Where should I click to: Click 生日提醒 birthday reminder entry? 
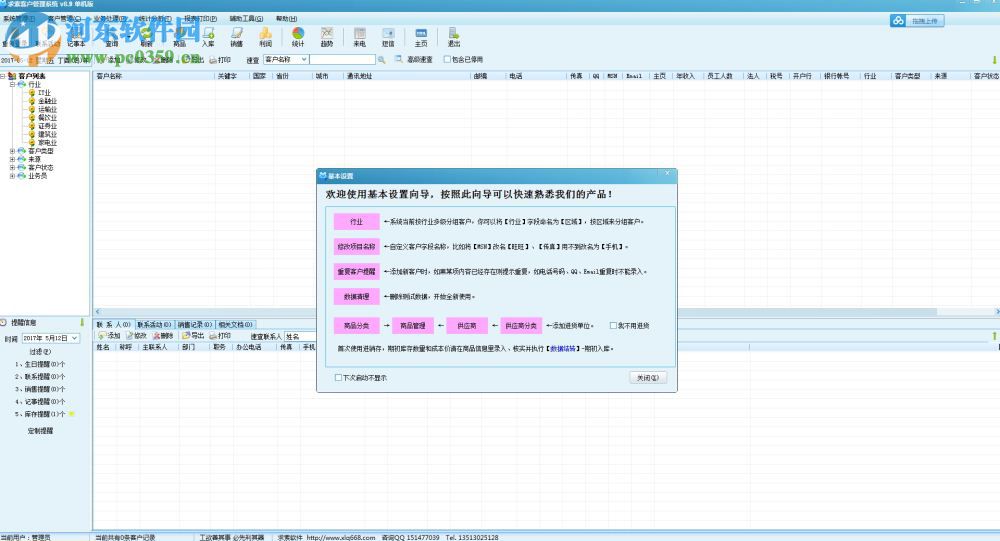pos(40,364)
